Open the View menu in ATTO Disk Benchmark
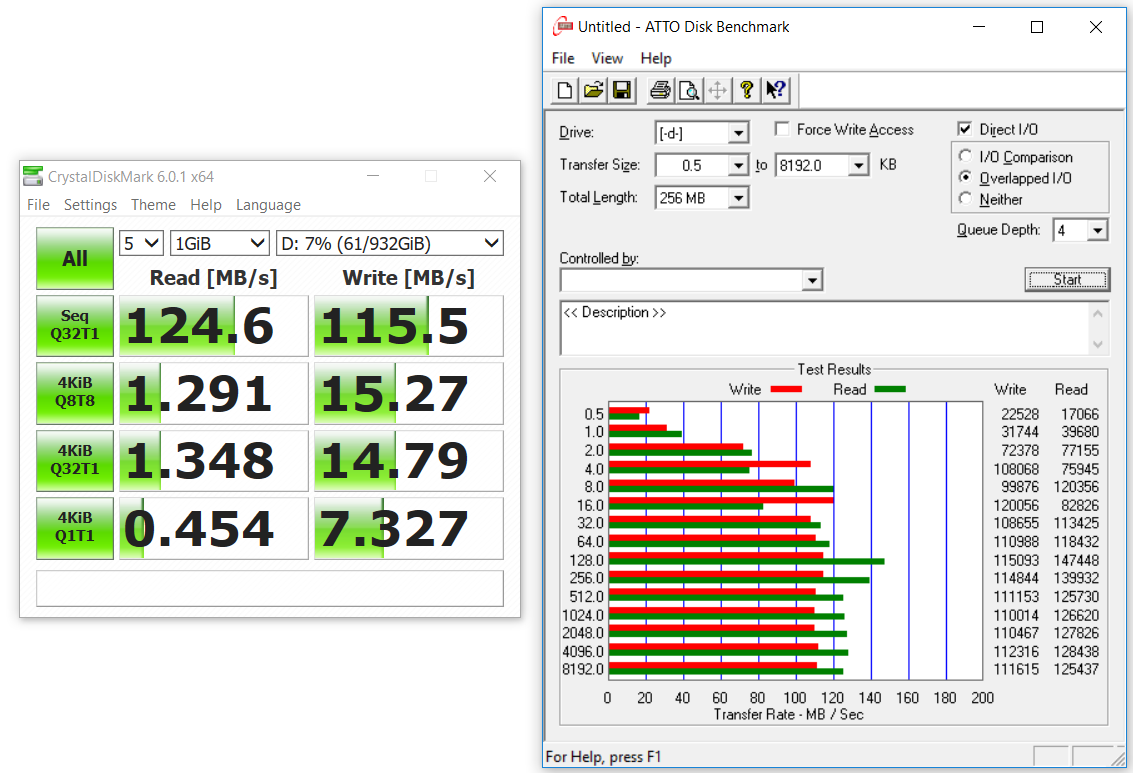Image resolution: width=1133 pixels, height=773 pixels. tap(607, 59)
